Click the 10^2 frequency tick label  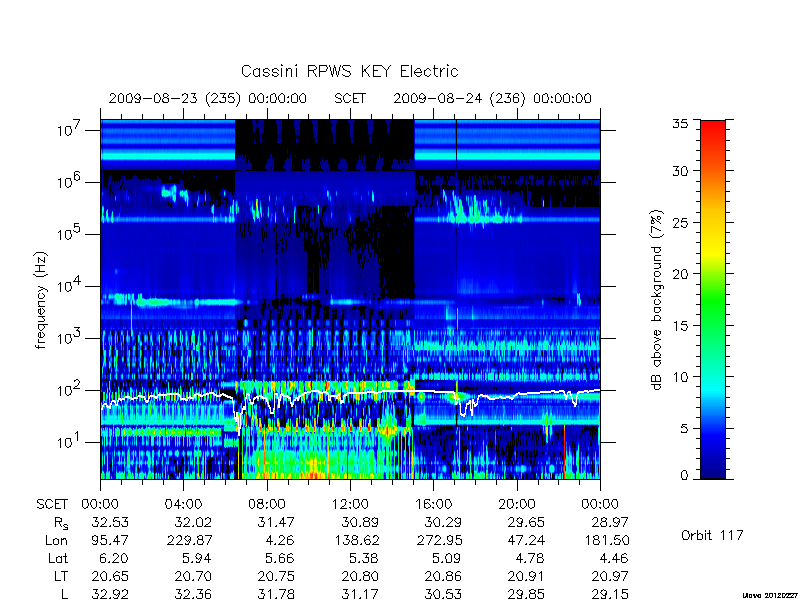point(70,389)
